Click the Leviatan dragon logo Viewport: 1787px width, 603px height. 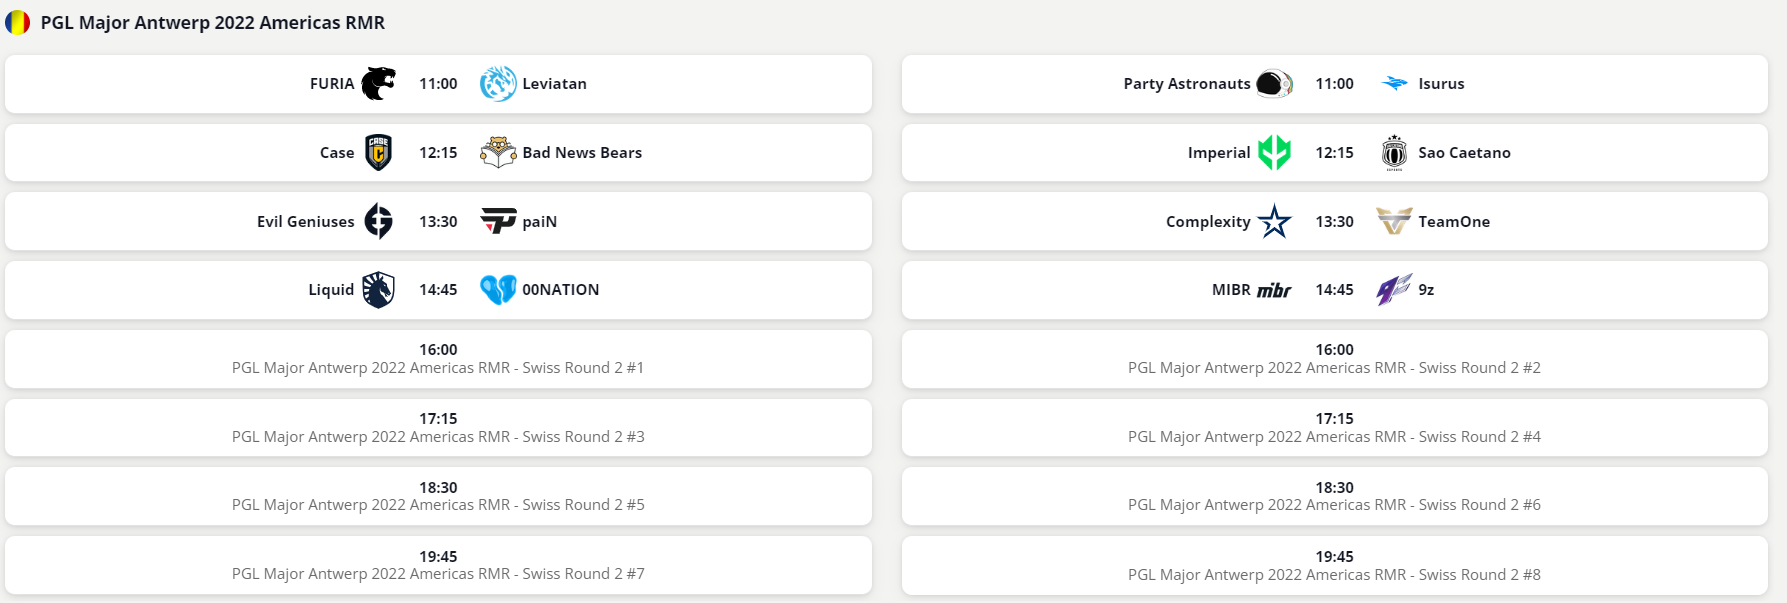click(498, 84)
